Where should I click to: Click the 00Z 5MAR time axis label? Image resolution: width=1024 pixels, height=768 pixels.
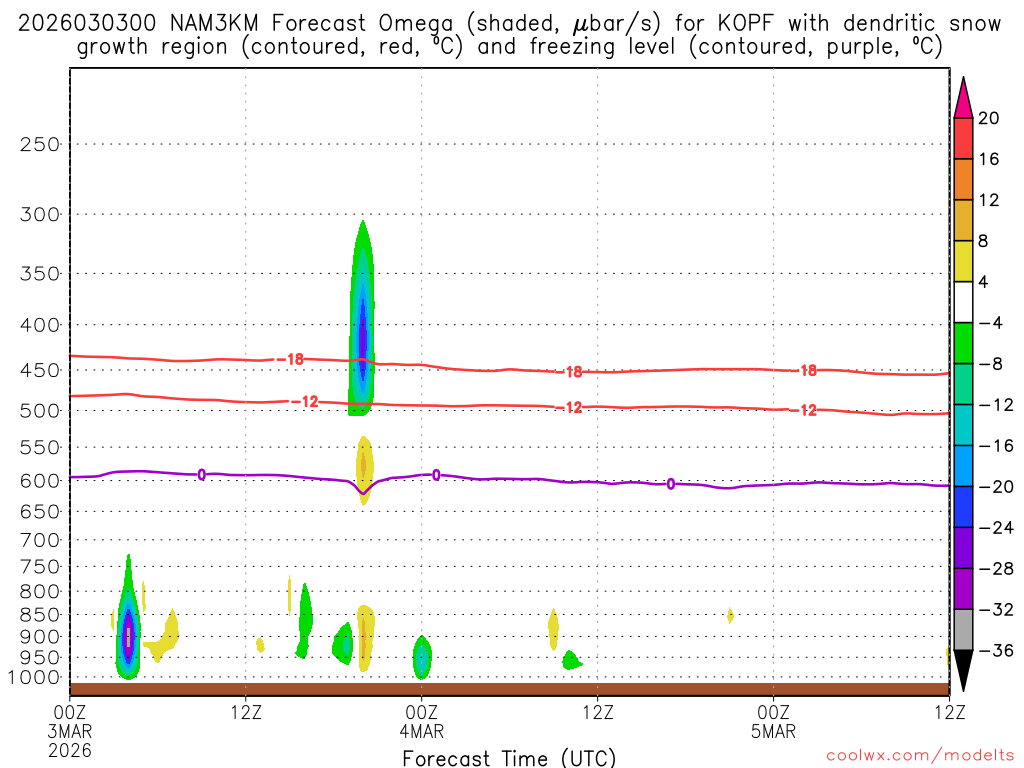pyautogui.click(x=774, y=722)
